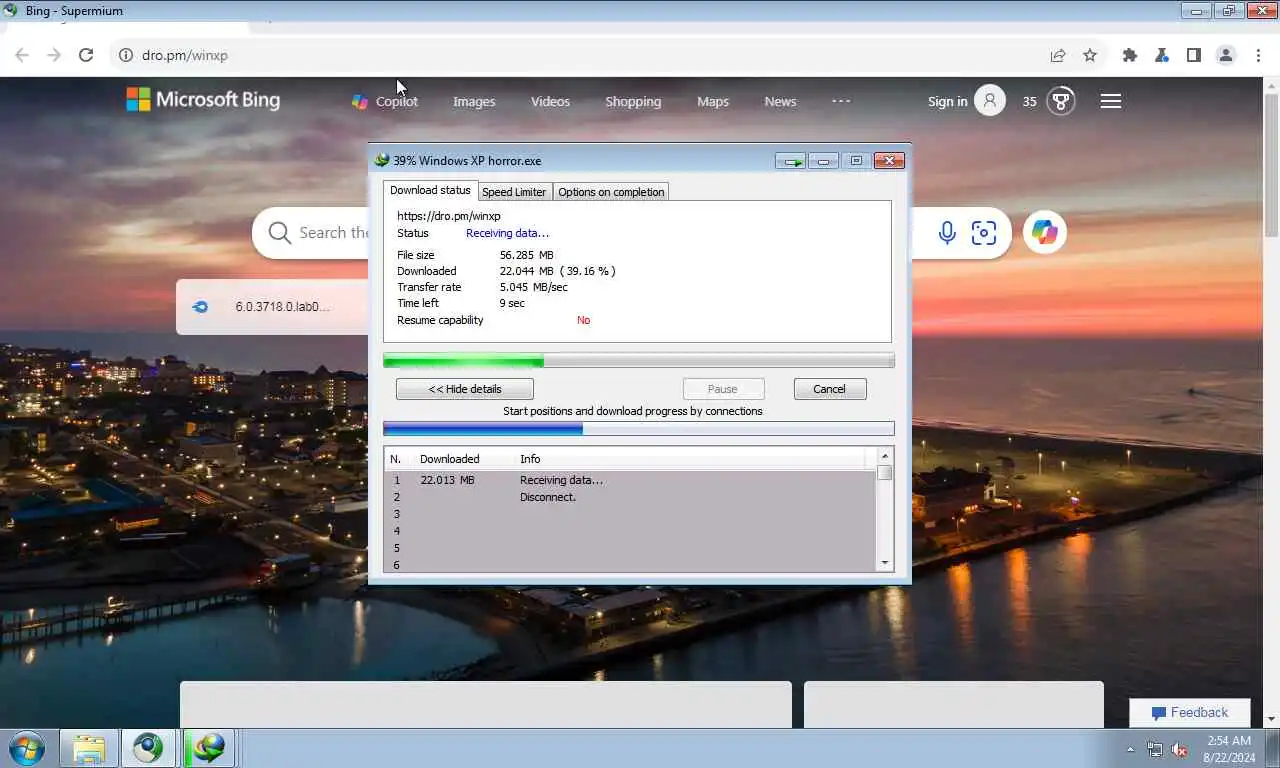The image size is (1280, 768).
Task: Click the Pause download button
Action: [x=723, y=389]
